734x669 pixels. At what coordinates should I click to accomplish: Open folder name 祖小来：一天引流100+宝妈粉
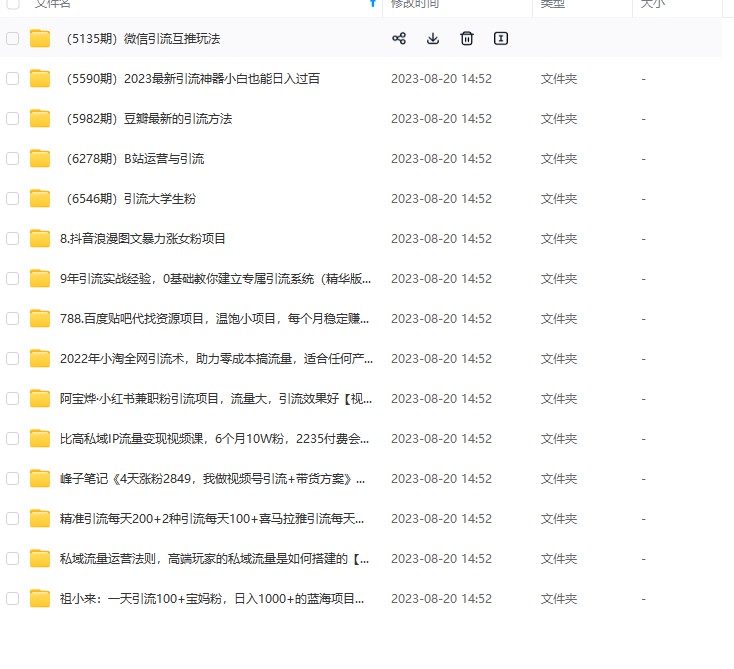click(x=212, y=599)
